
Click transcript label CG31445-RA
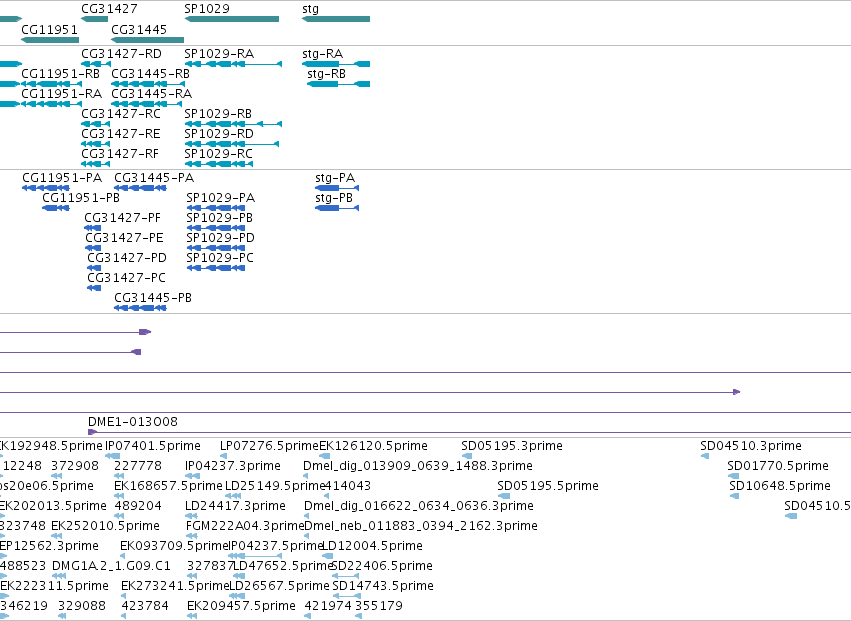pyautogui.click(x=151, y=94)
